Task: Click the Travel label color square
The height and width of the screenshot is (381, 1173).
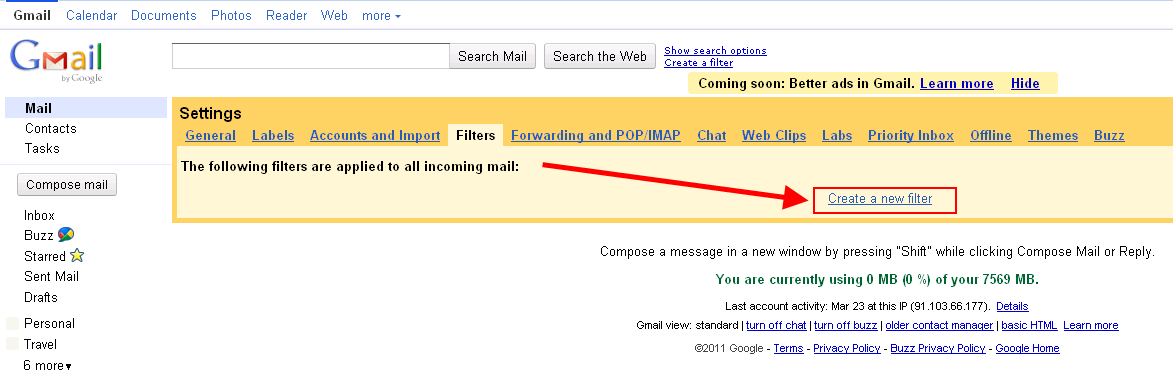Action: pos(12,344)
